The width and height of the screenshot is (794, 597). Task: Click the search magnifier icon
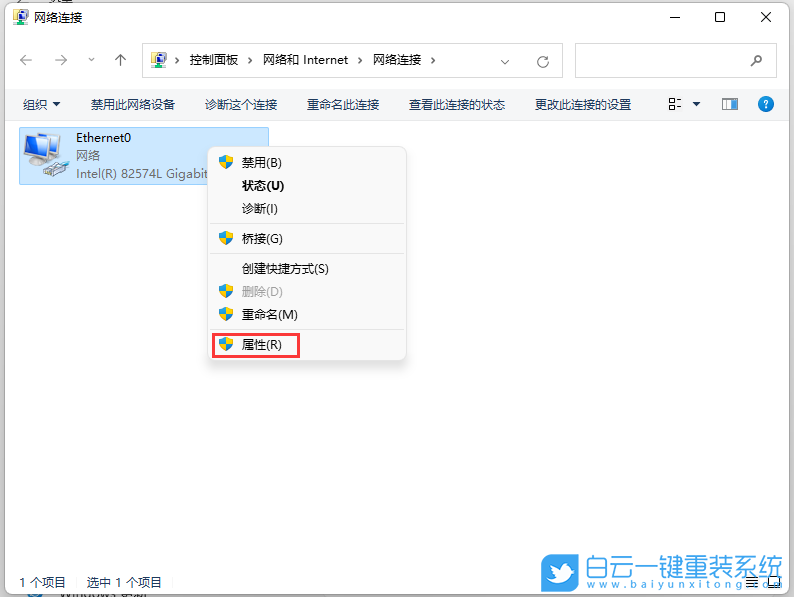pos(756,61)
